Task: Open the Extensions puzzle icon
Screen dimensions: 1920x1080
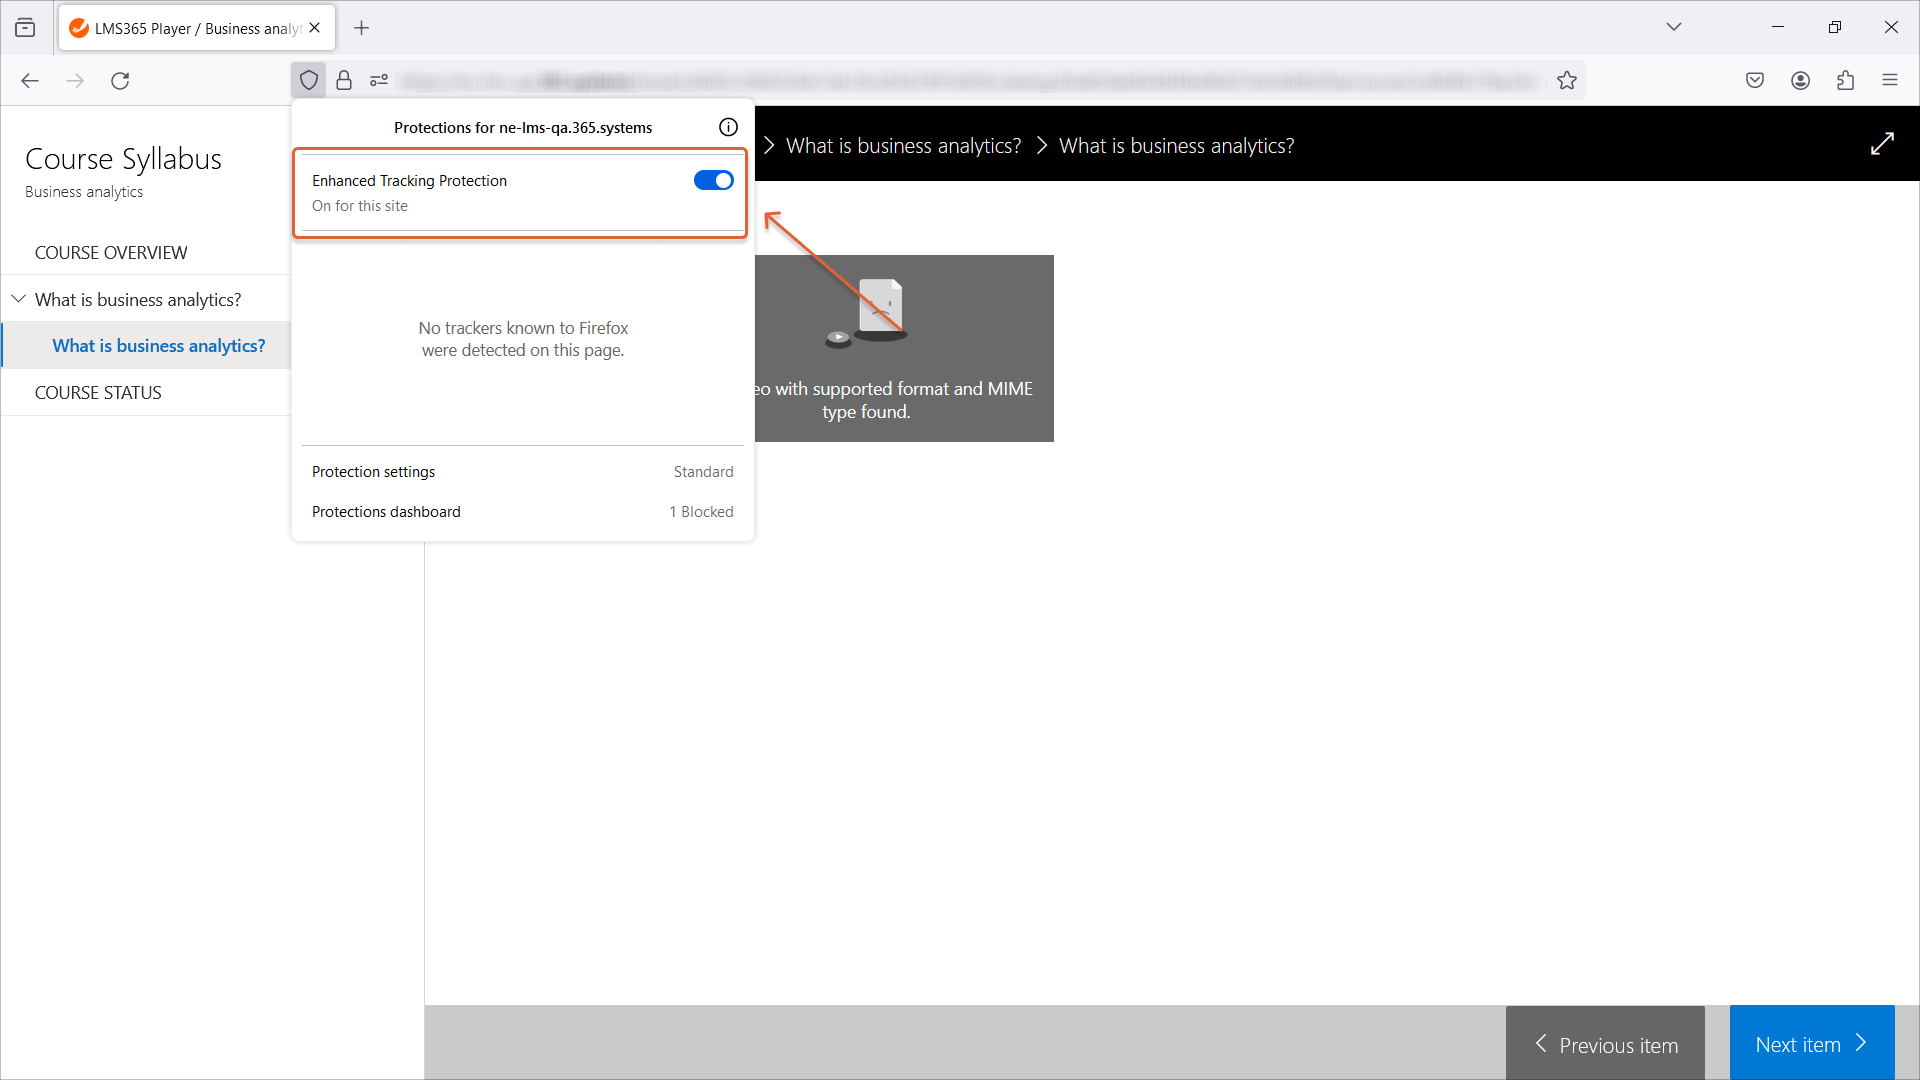Action: point(1845,80)
